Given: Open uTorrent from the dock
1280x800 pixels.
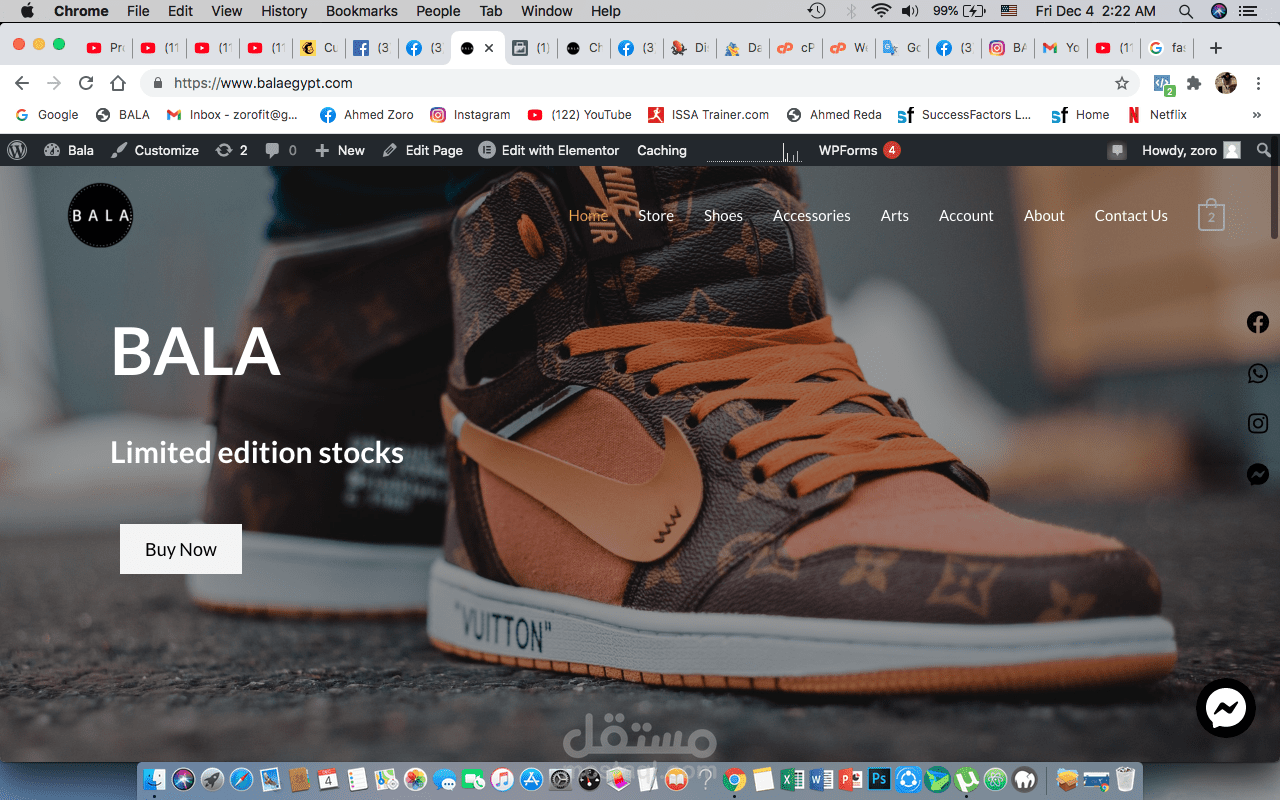Looking at the screenshot, I should coord(966,779).
